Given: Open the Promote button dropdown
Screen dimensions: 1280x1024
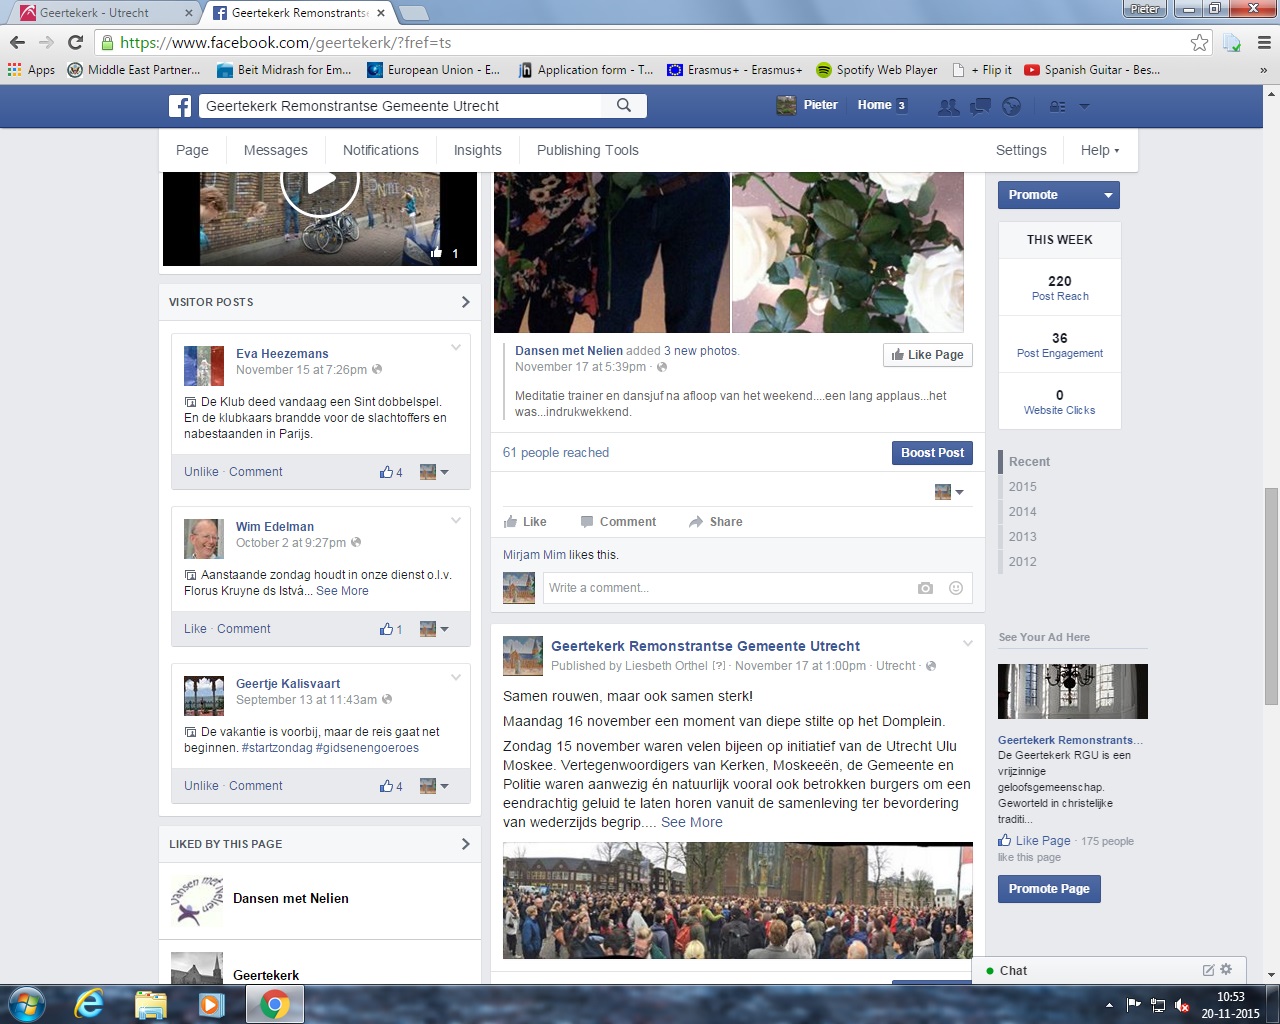Looking at the screenshot, I should point(1108,195).
